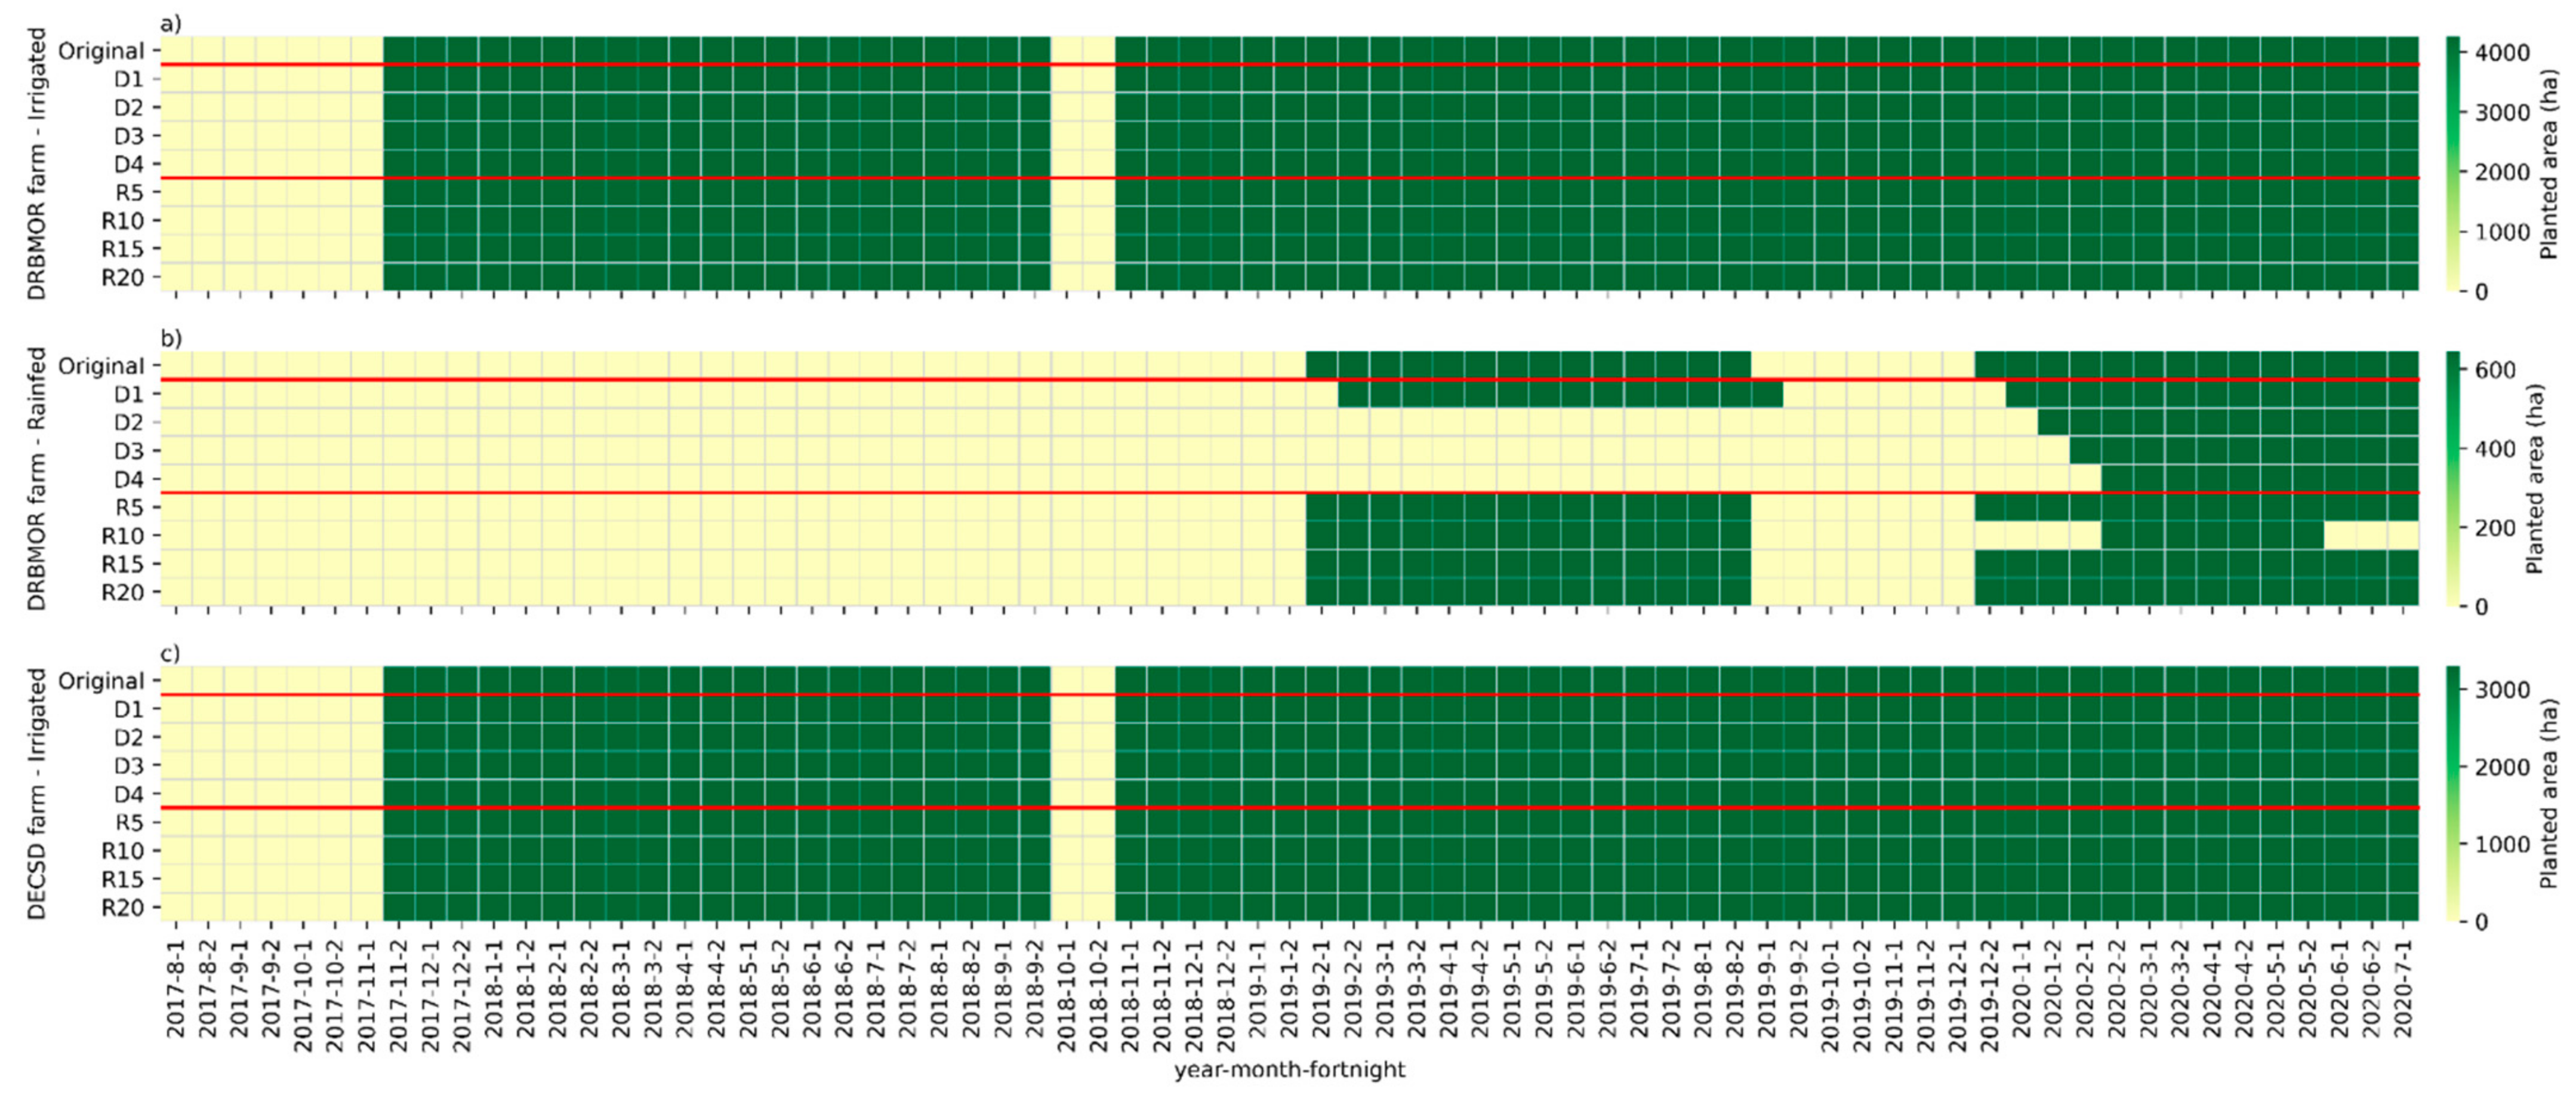Click the '4000' tick on panel a) colorbar
The image size is (2576, 1101).
point(2502,52)
